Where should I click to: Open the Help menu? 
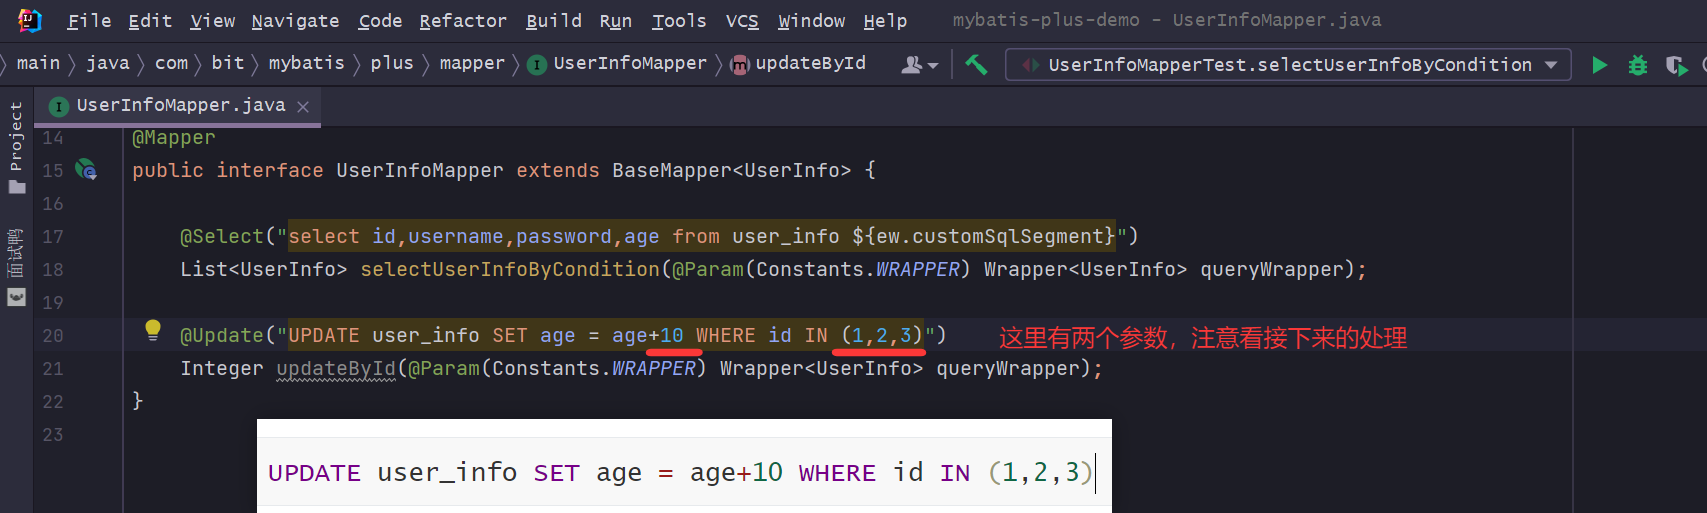coord(885,20)
